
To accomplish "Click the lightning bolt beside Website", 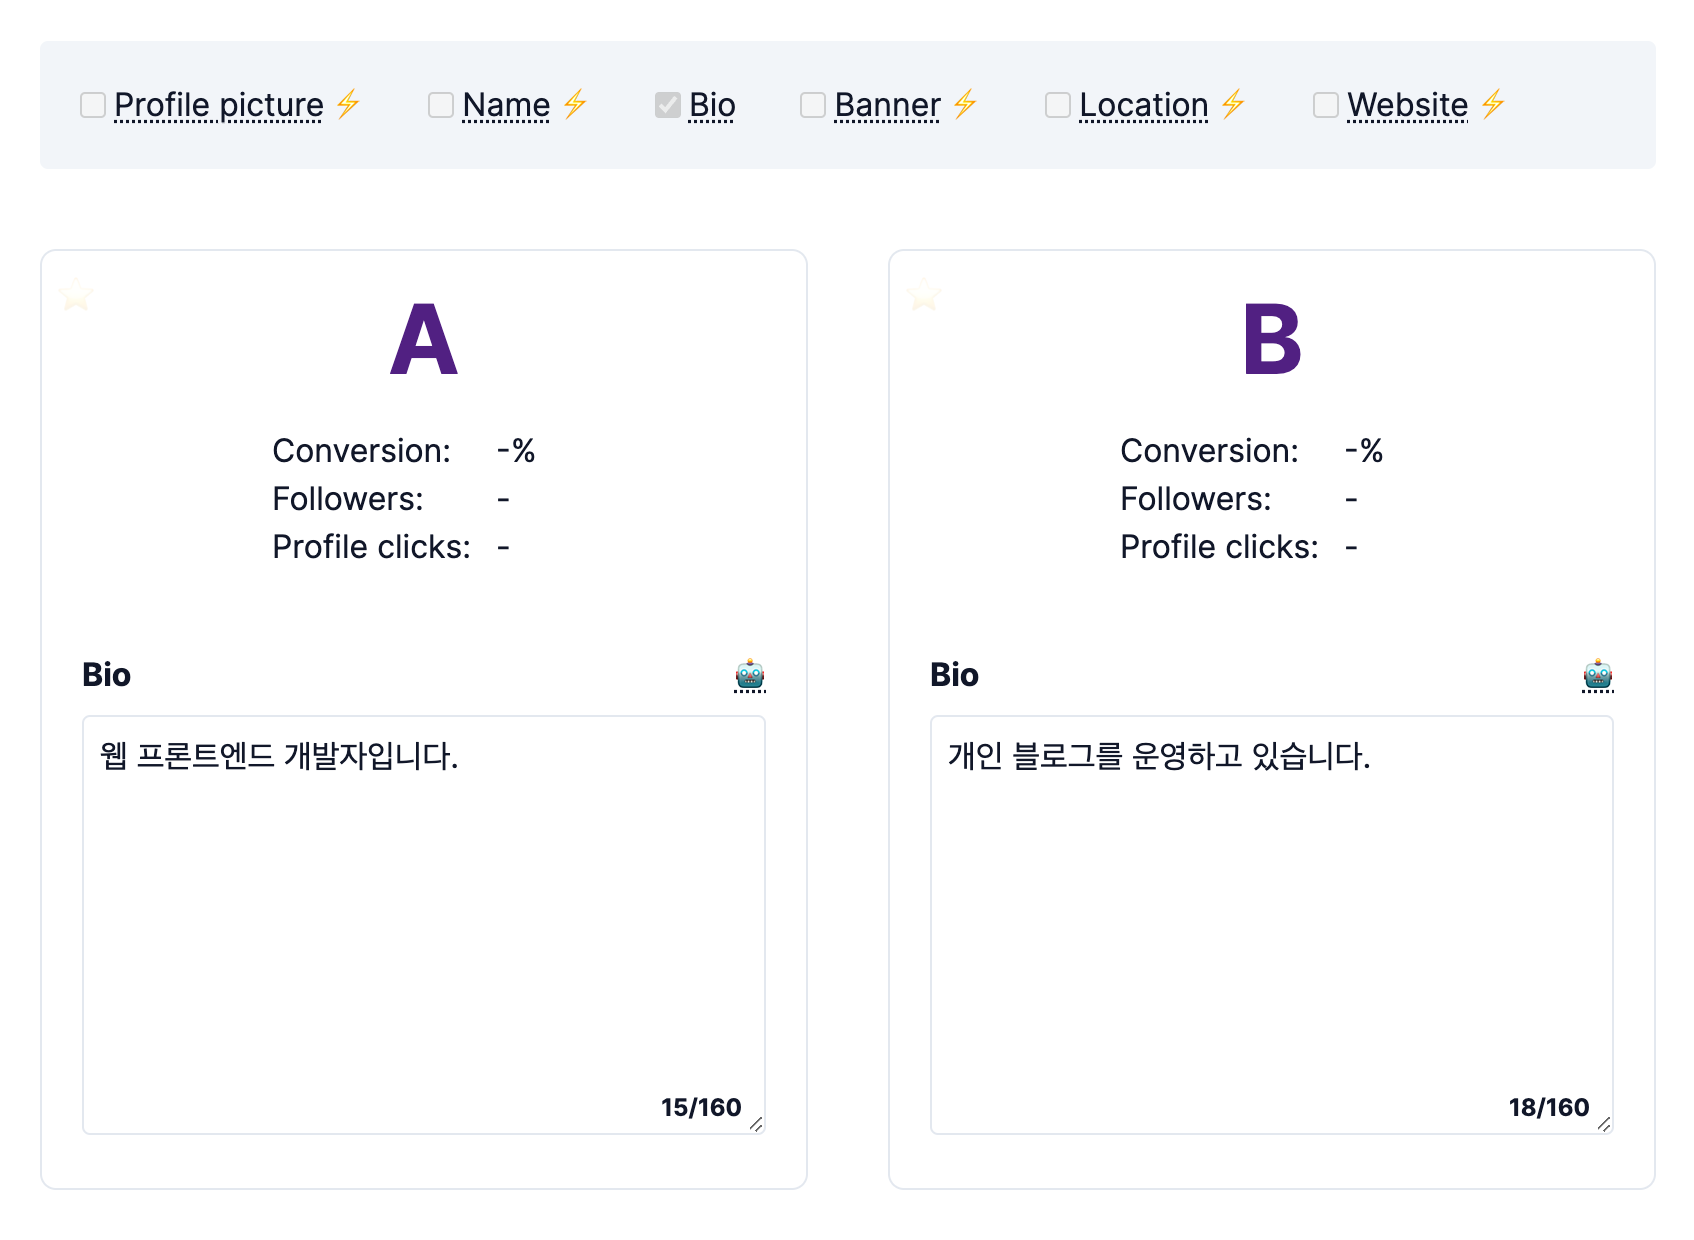I will coord(1493,104).
